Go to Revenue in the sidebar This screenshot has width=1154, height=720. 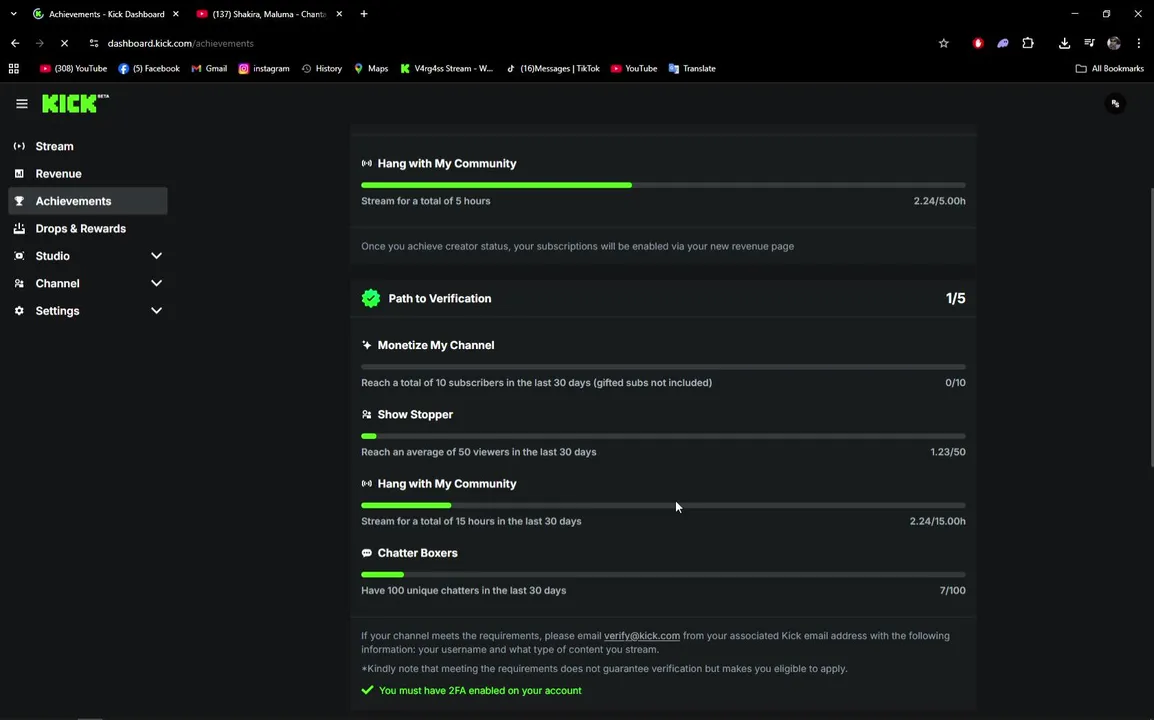pyautogui.click(x=58, y=174)
